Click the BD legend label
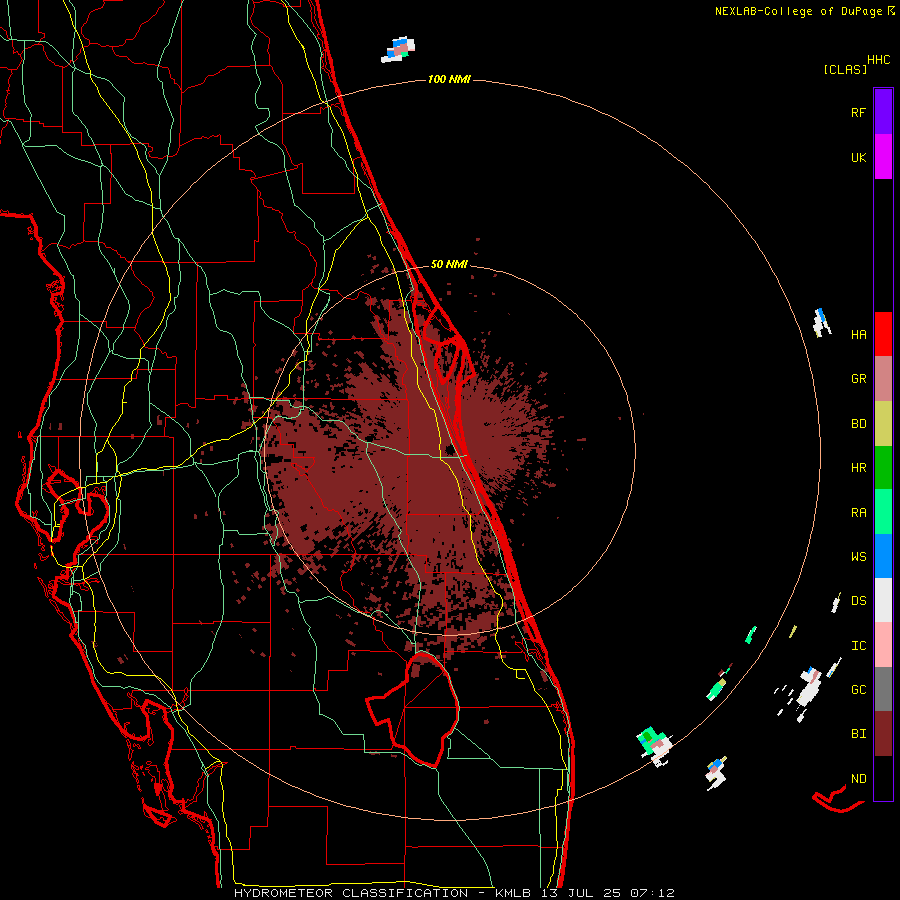This screenshot has height=900, width=900. (858, 424)
